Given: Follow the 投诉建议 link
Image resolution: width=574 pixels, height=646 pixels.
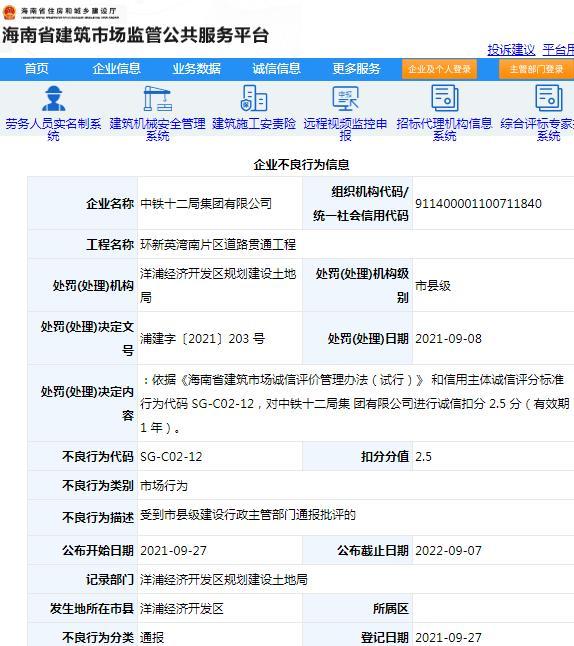Looking at the screenshot, I should (511, 50).
